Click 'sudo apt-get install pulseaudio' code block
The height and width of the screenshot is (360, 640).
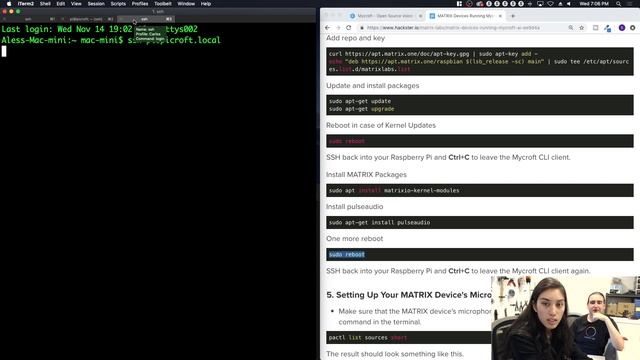pos(480,222)
